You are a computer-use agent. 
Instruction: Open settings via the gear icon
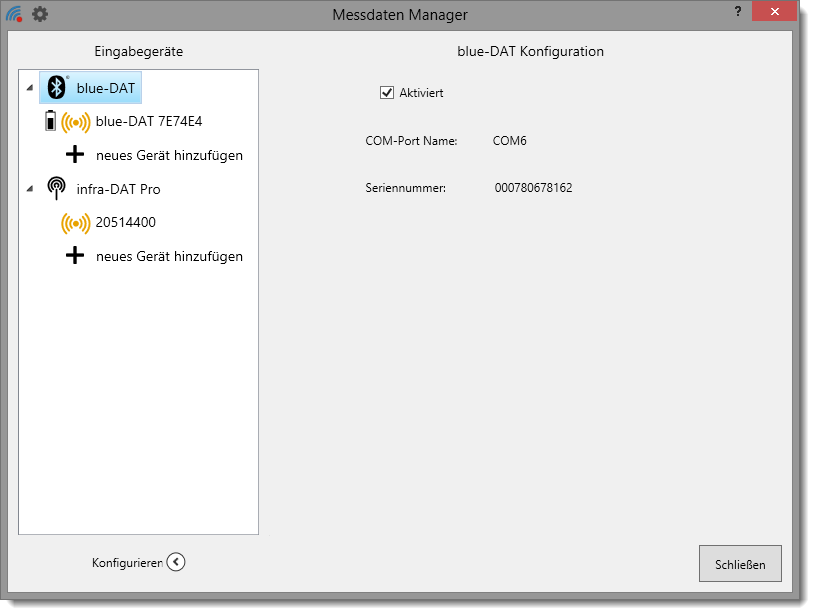tap(39, 14)
